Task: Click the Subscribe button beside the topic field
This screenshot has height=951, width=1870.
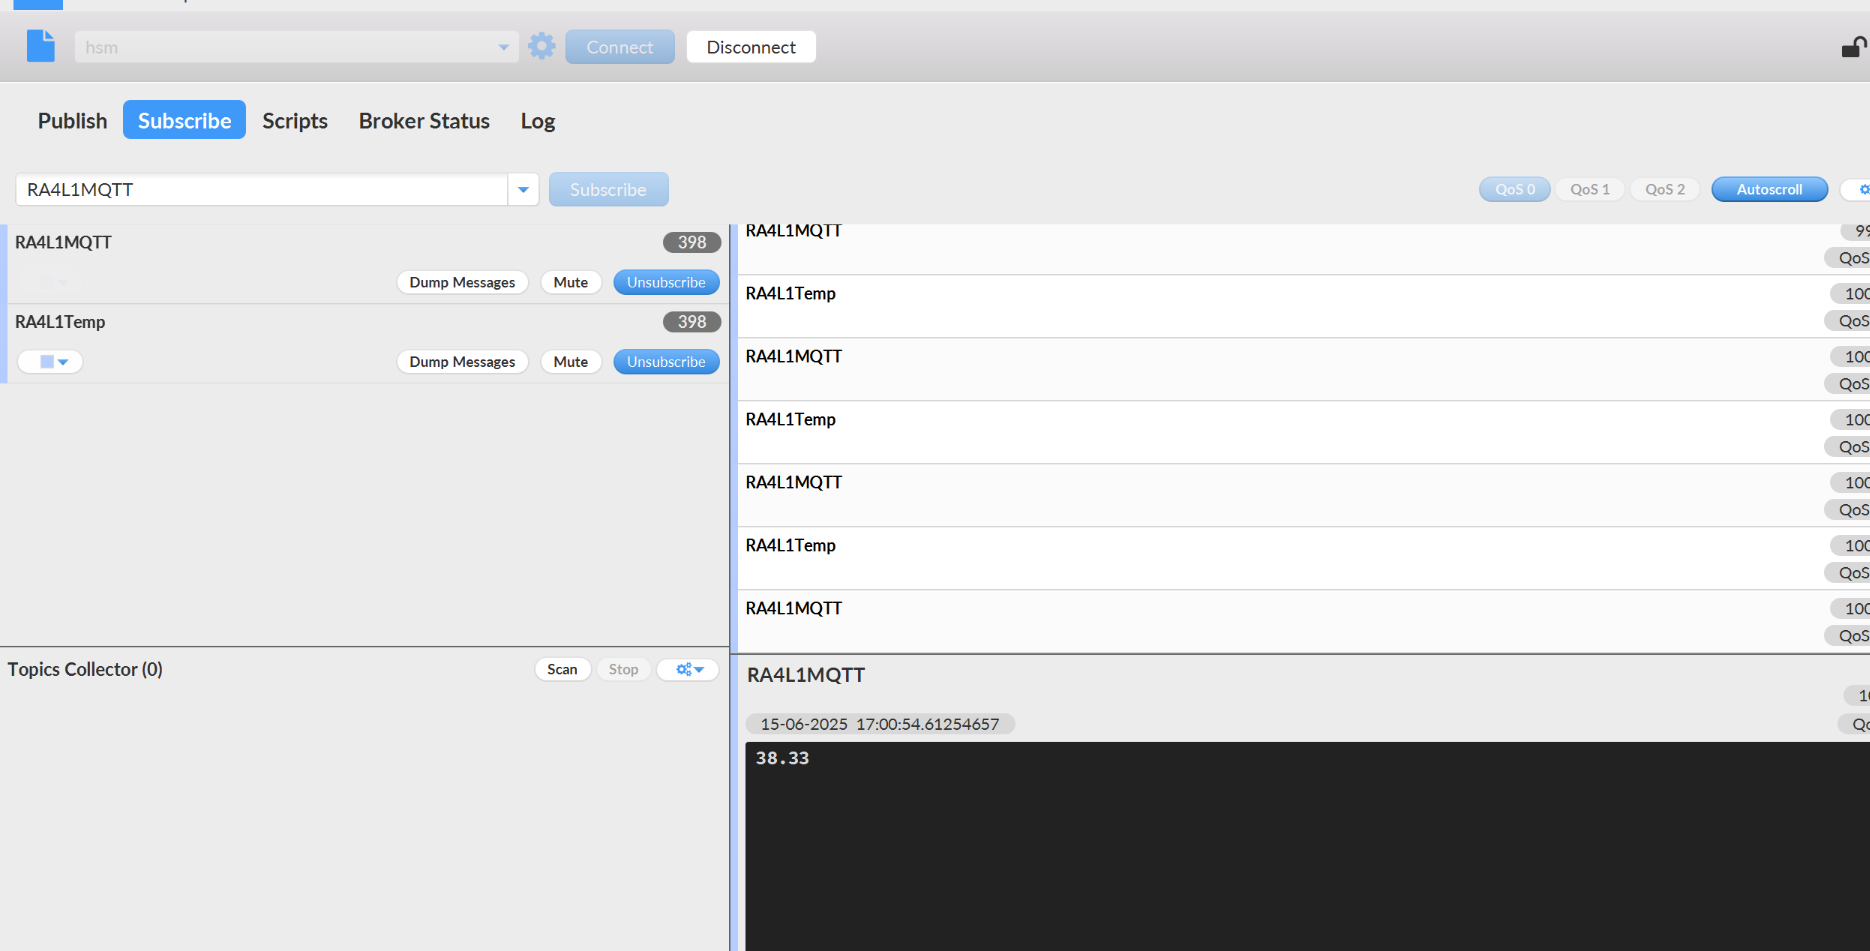Action: [608, 189]
